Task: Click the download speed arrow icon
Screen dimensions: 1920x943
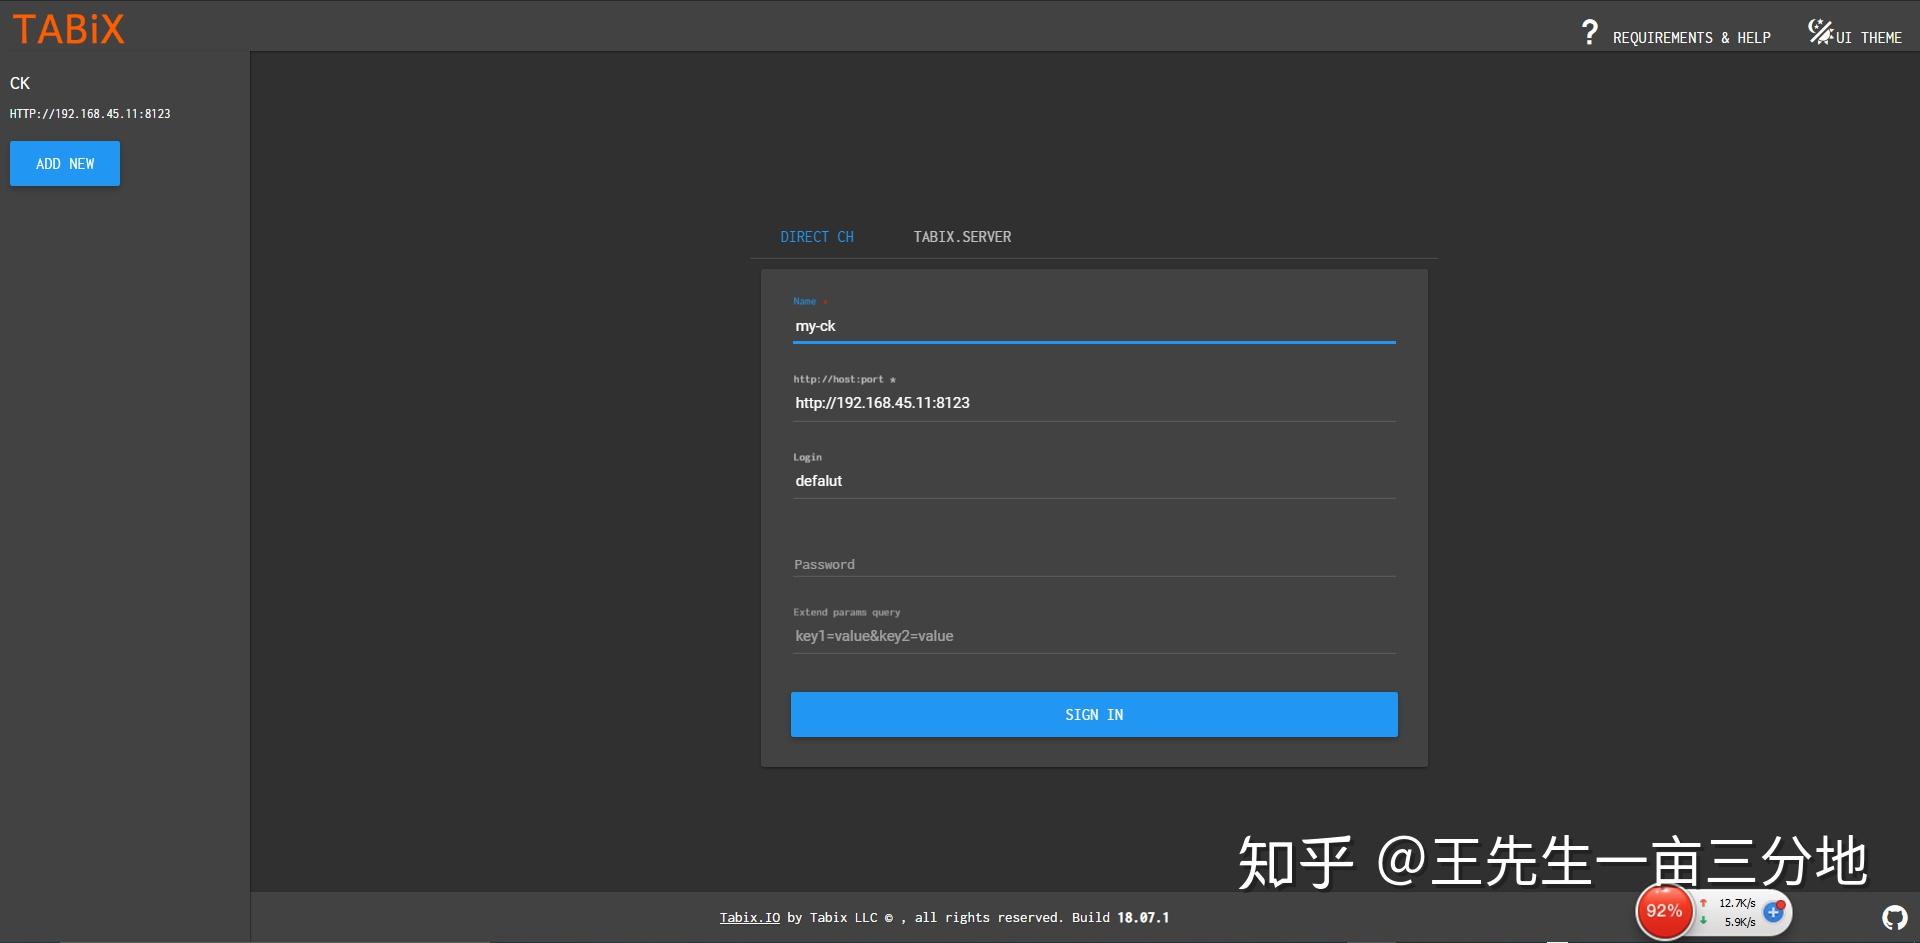Action: point(1705,922)
